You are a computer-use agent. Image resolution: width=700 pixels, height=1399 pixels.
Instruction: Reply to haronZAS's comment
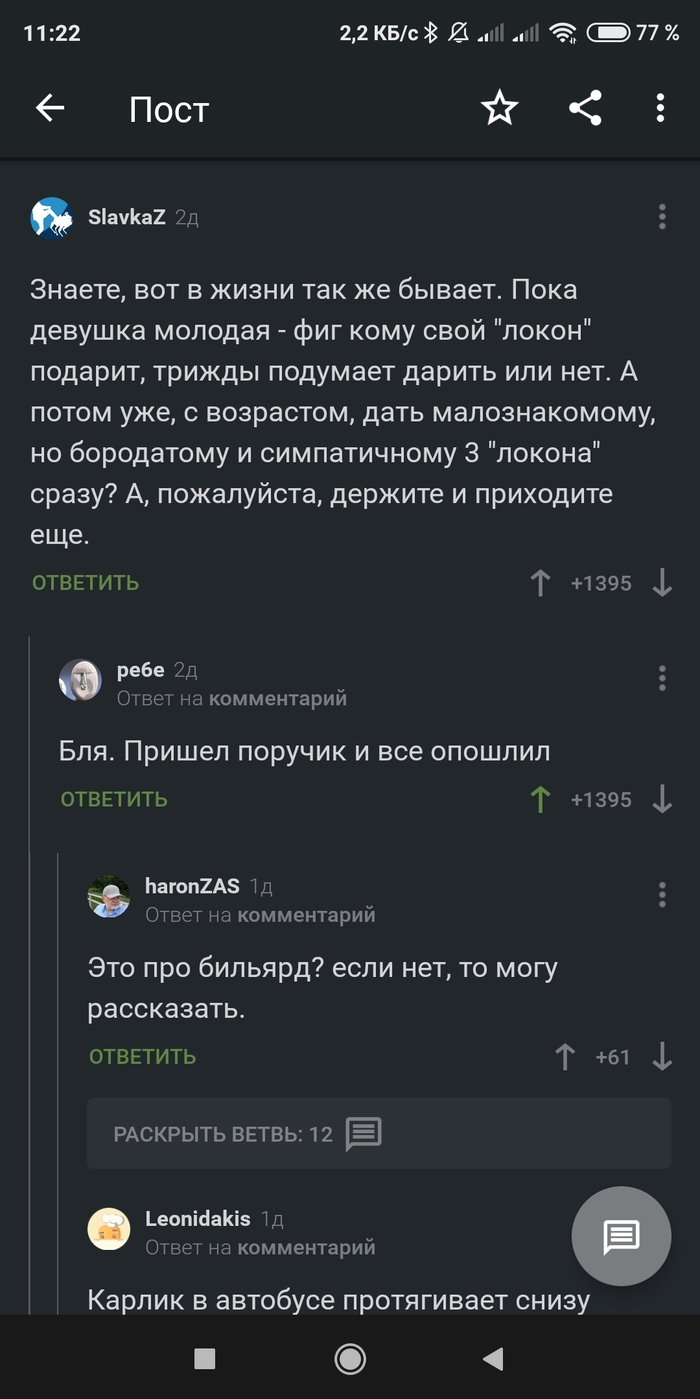pyautogui.click(x=142, y=1057)
